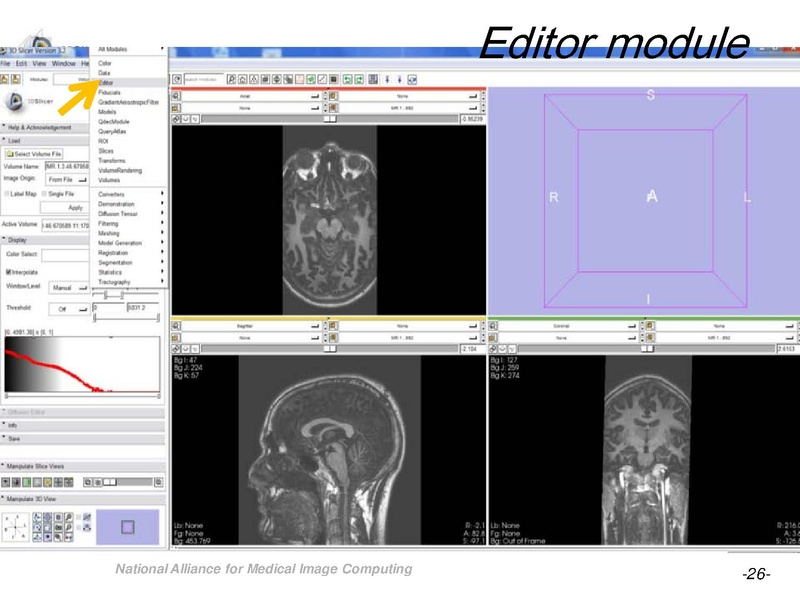This screenshot has width=800, height=600.
Task: Click the search magnifier toolbar icon
Action: (231, 79)
